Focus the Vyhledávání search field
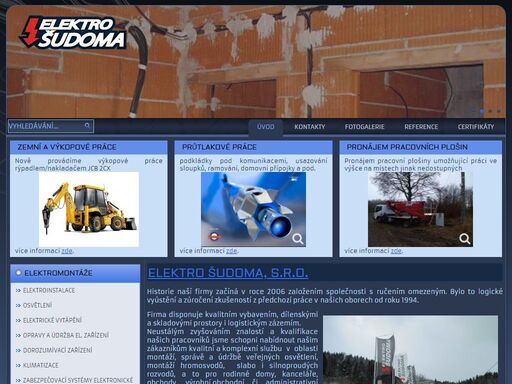The height and width of the screenshot is (384, 512). point(51,126)
